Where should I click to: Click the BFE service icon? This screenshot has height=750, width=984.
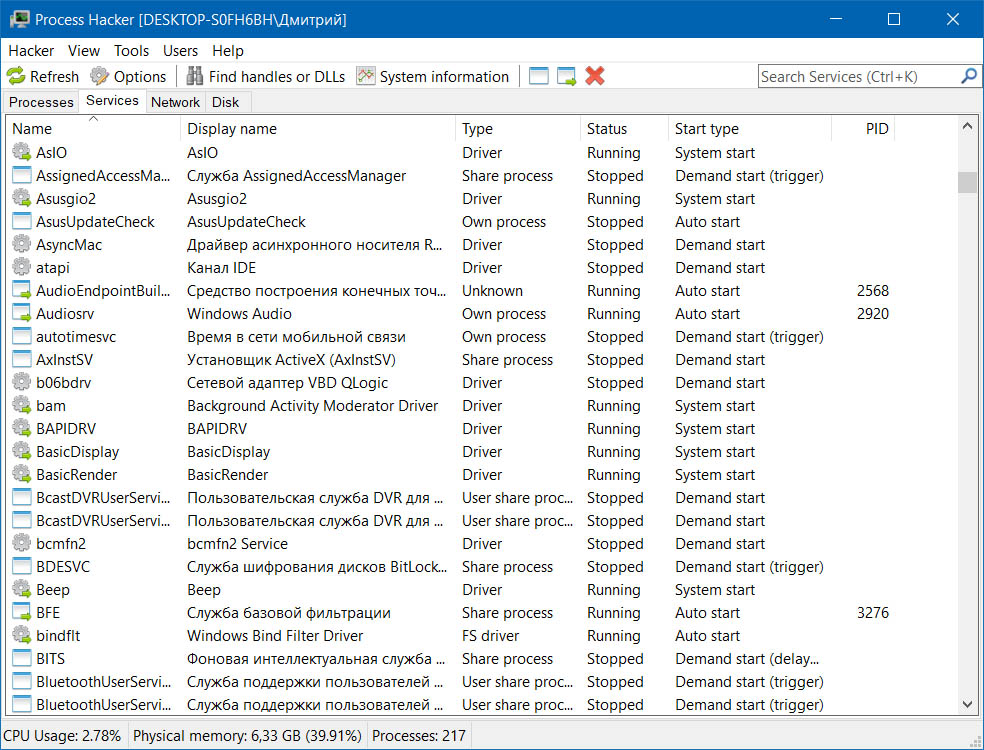21,613
